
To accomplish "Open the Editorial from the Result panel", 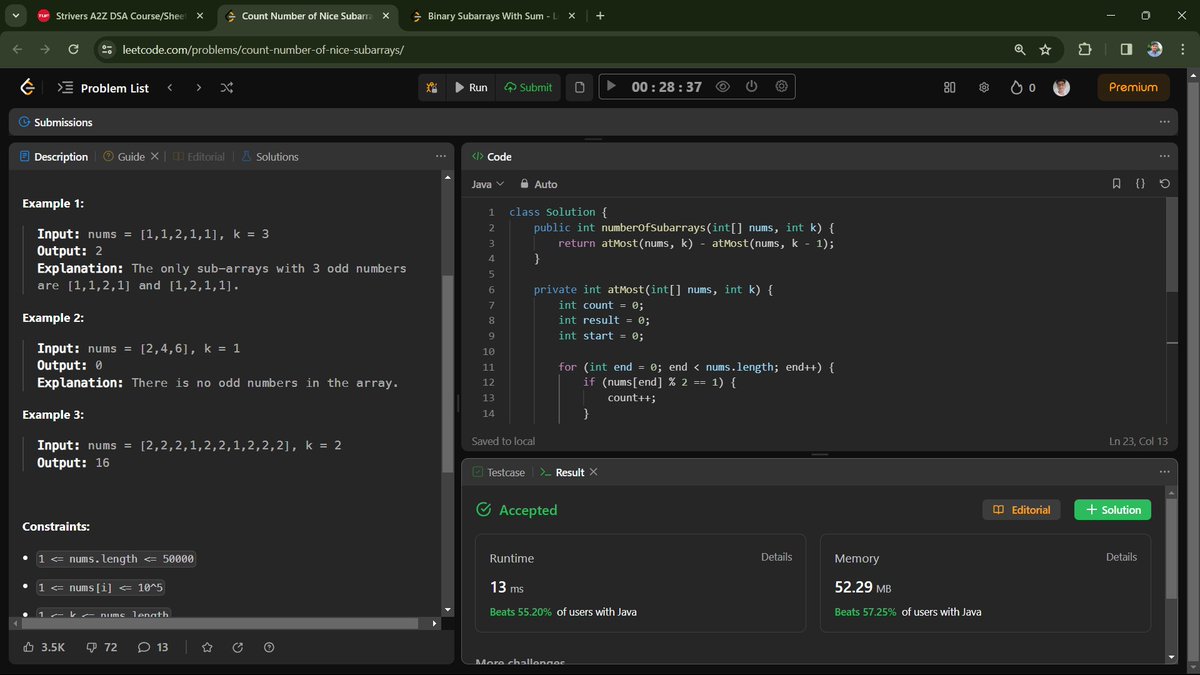I will (x=1021, y=509).
